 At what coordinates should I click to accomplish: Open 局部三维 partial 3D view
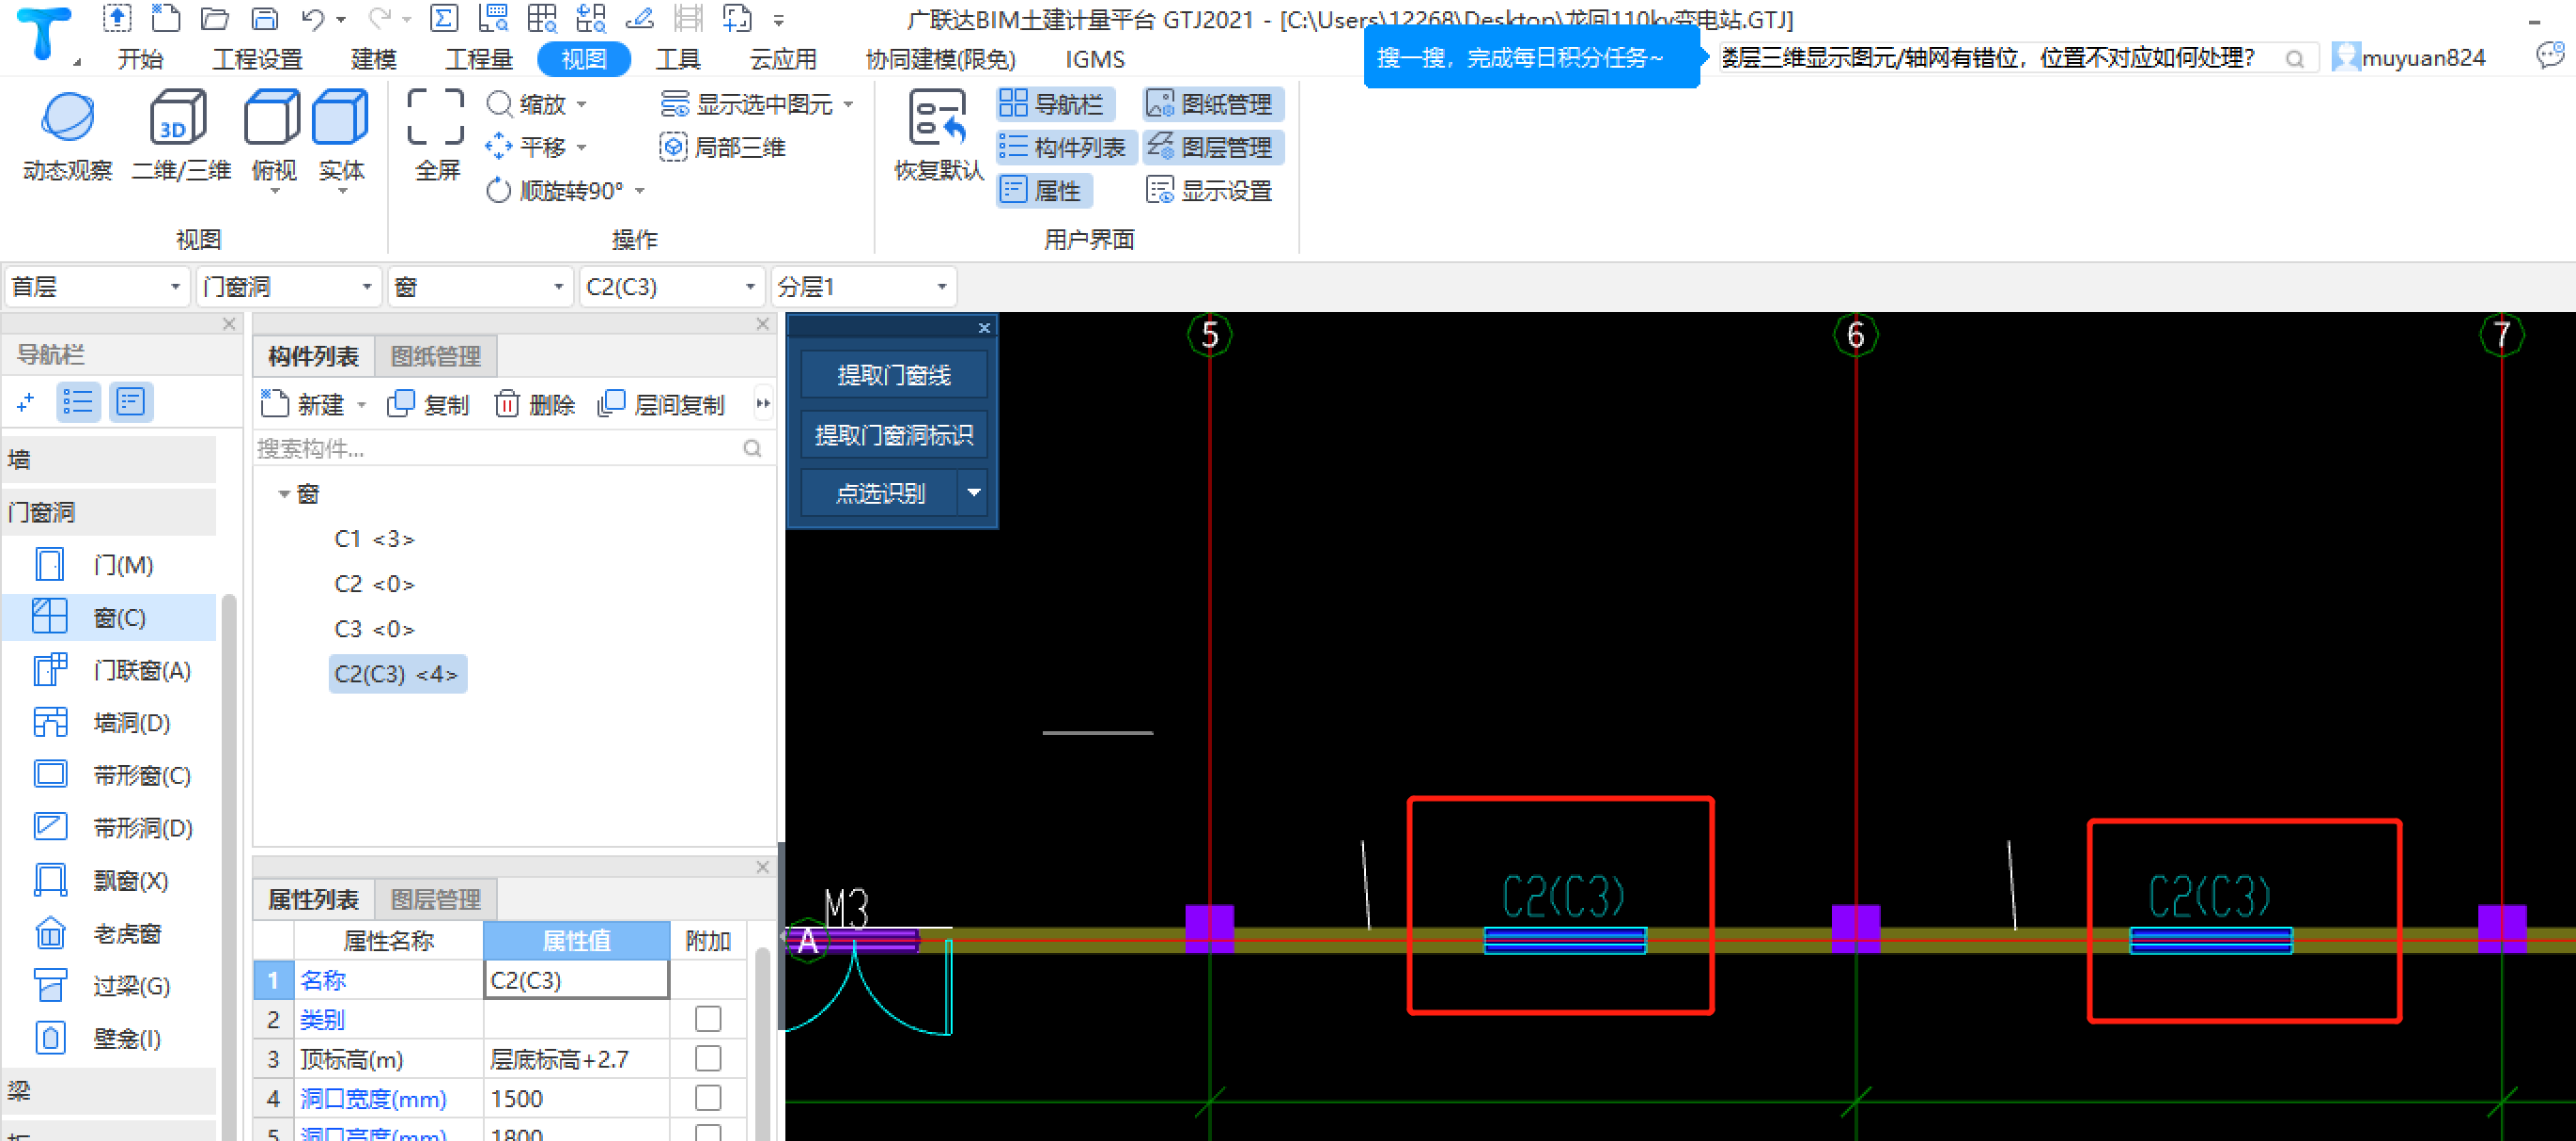click(723, 147)
